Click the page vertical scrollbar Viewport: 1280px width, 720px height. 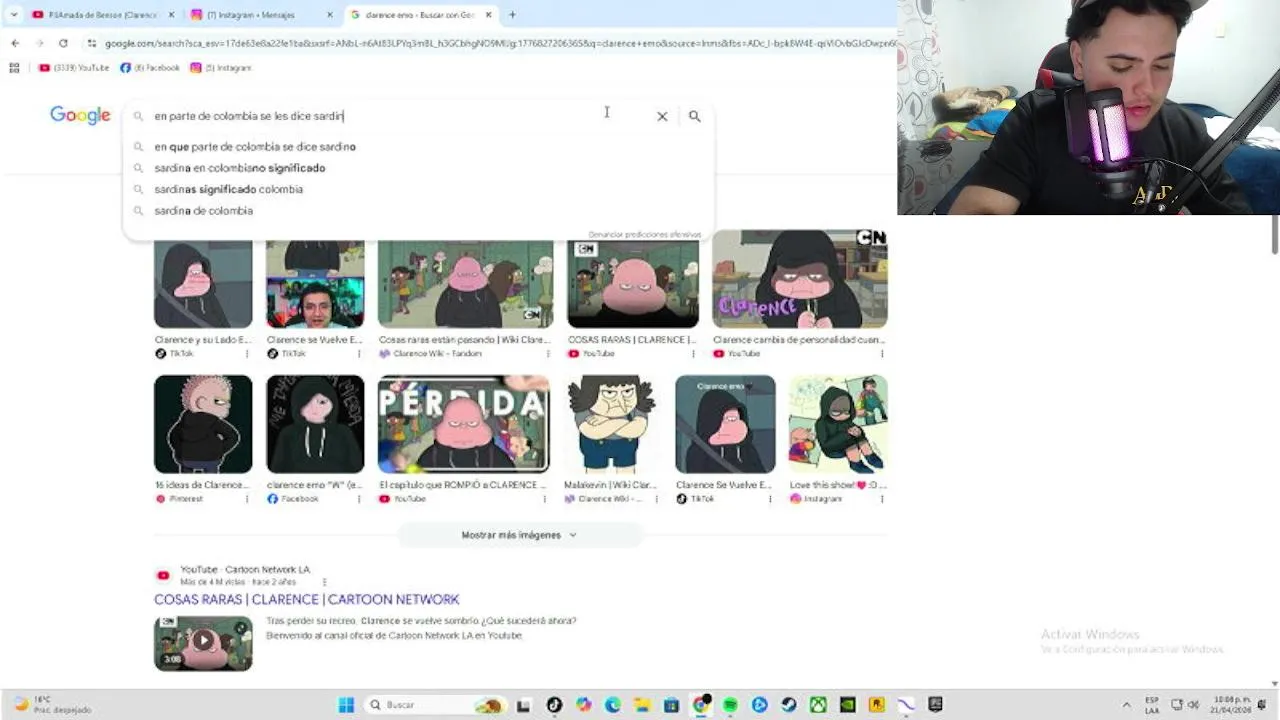[x=1275, y=236]
